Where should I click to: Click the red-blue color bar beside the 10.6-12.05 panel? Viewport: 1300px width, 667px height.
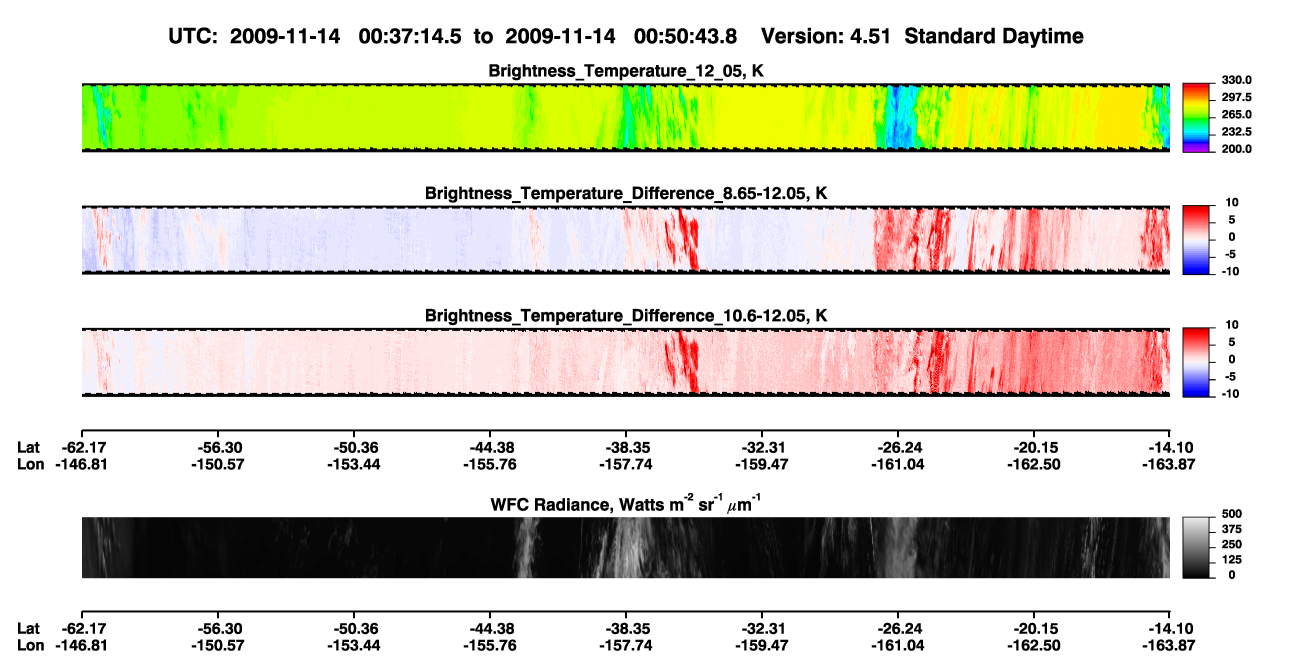pyautogui.click(x=1196, y=360)
